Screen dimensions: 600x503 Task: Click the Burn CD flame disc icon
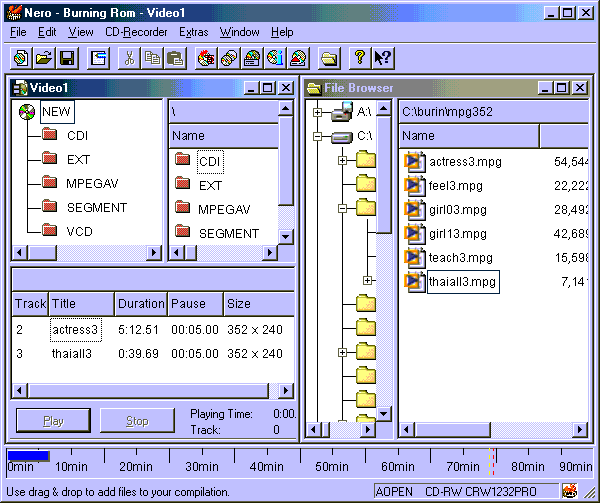pos(206,58)
